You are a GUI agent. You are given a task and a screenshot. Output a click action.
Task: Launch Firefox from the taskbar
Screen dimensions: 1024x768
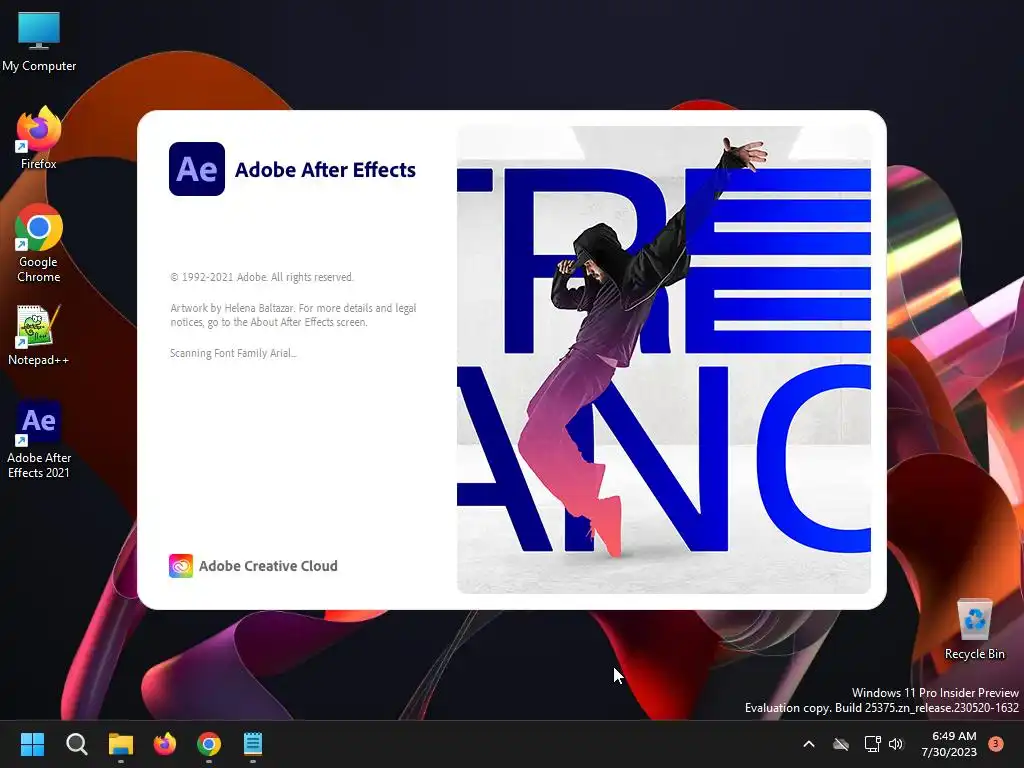(x=165, y=744)
